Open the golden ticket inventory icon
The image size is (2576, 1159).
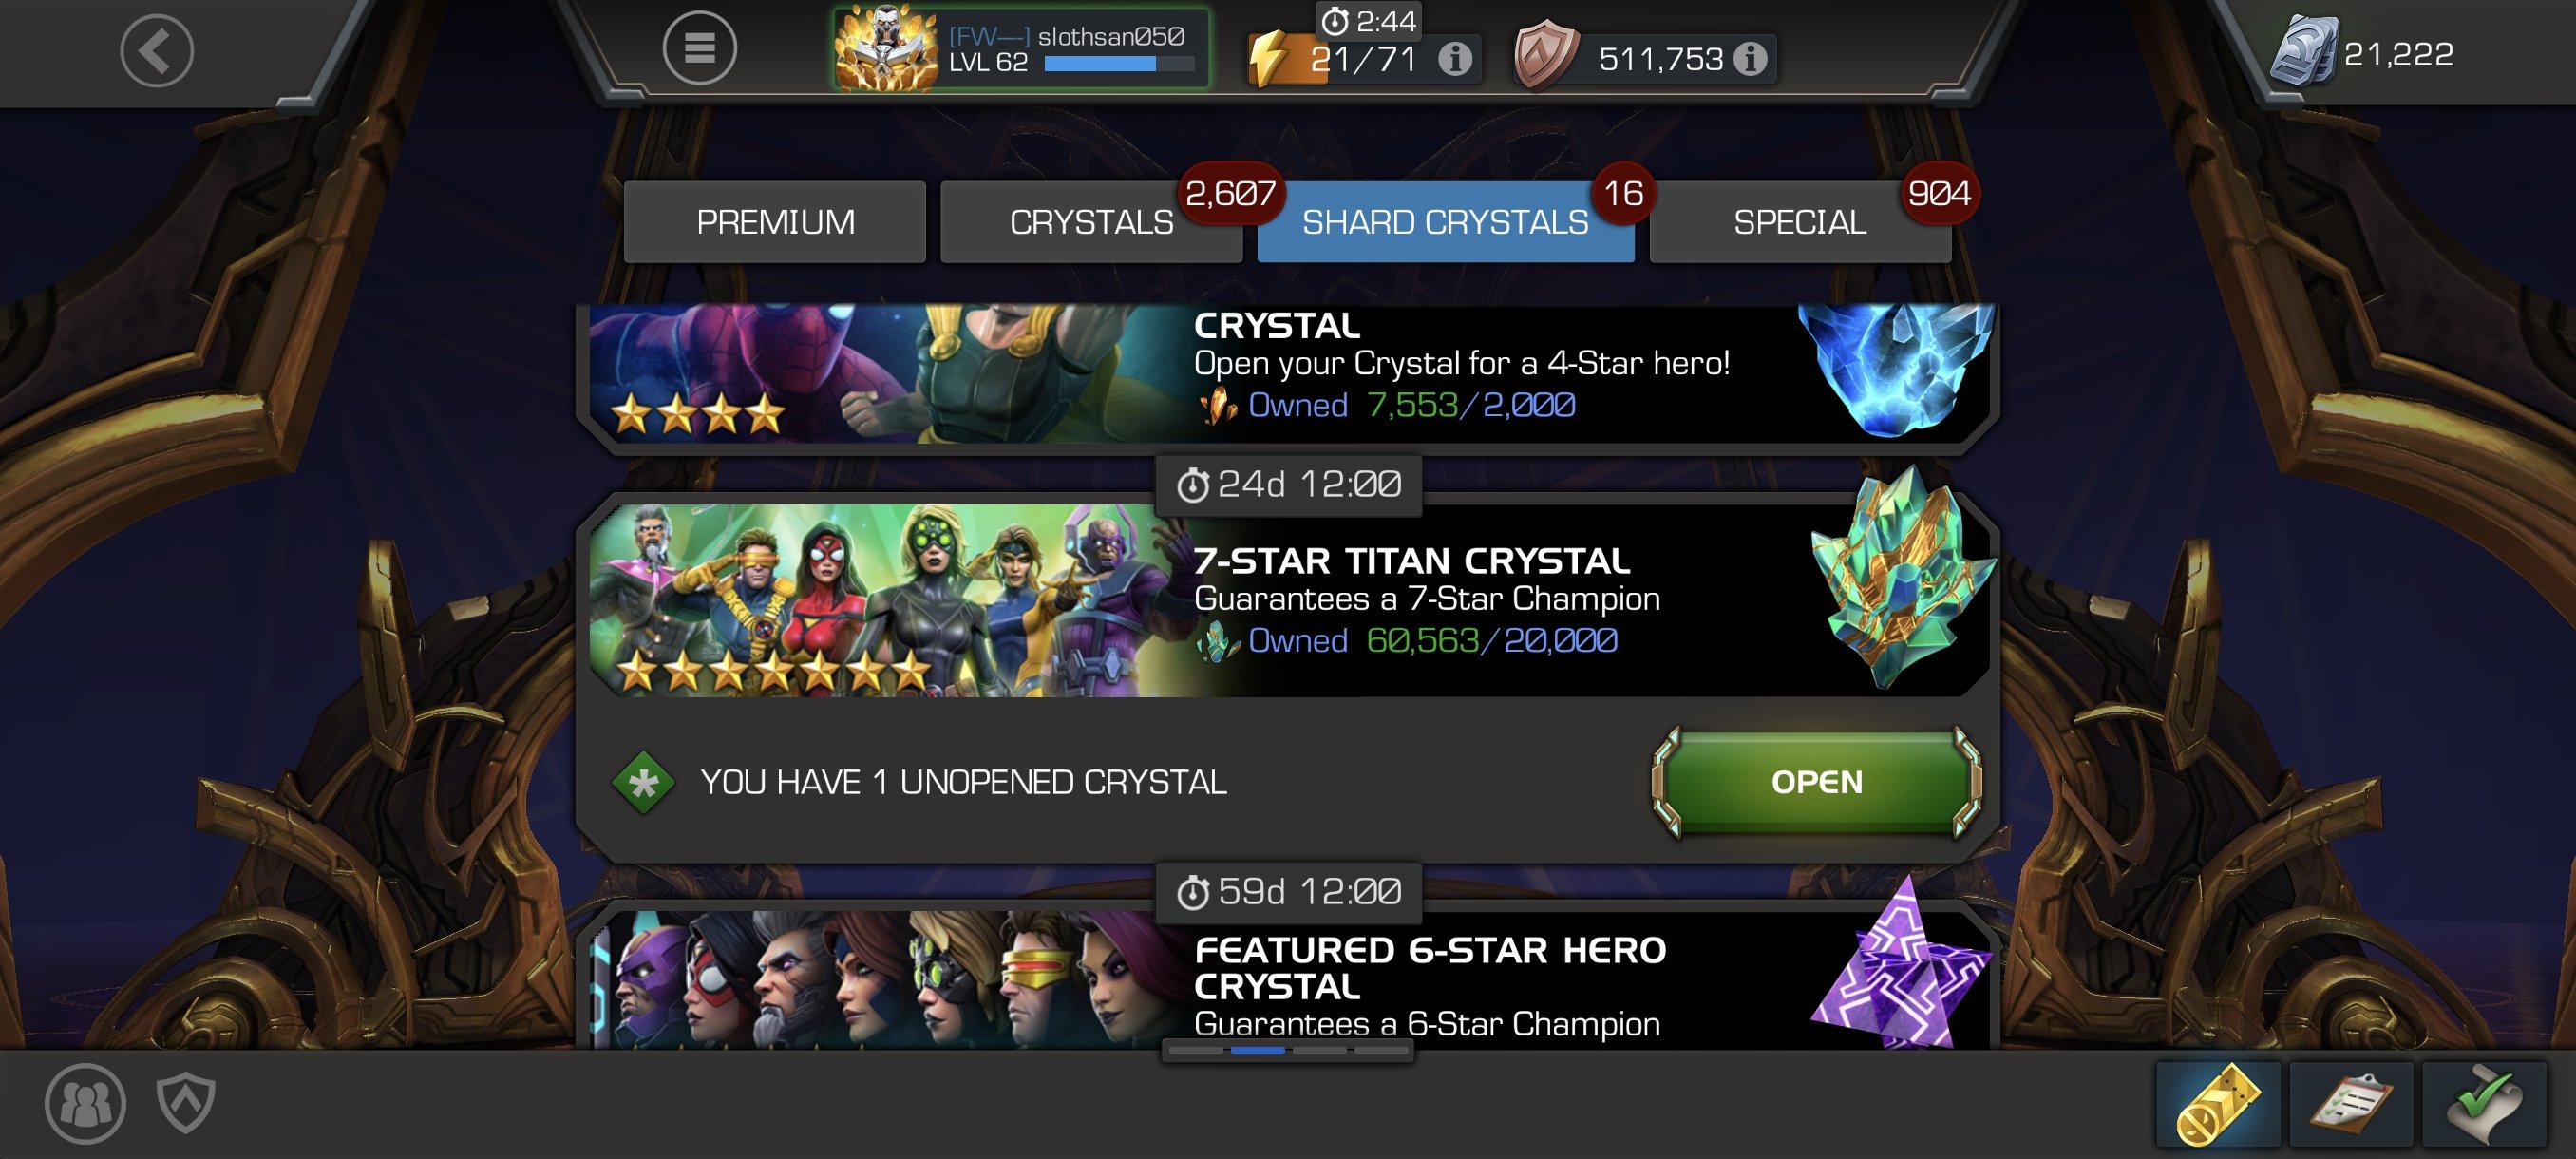point(2217,1103)
